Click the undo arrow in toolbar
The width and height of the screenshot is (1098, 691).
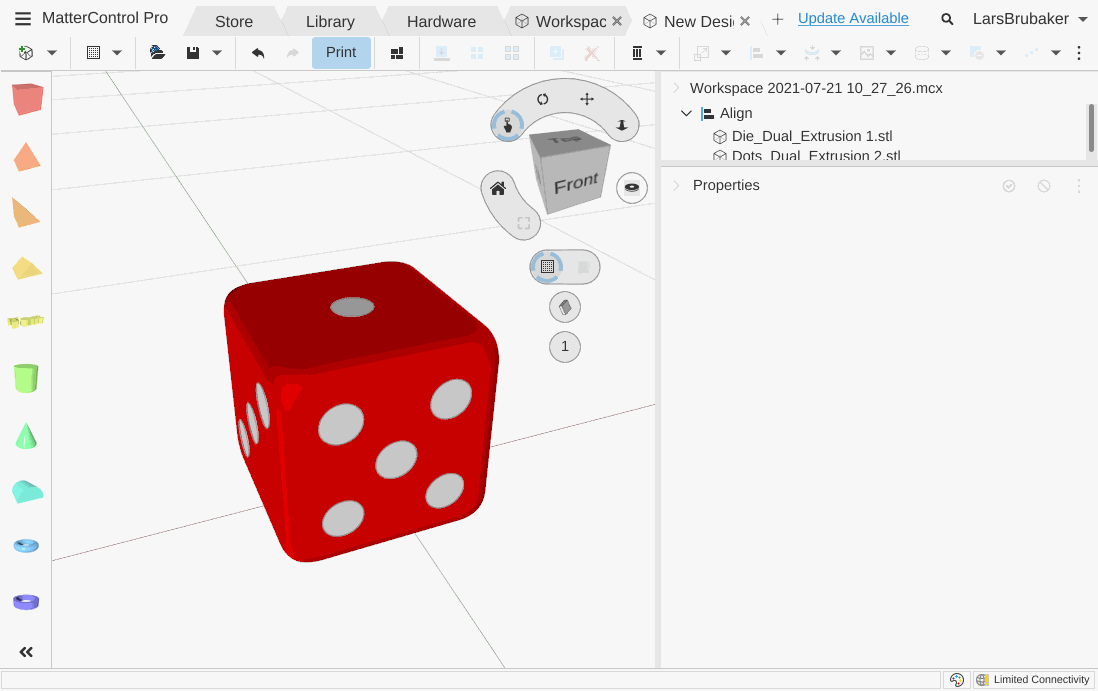258,53
